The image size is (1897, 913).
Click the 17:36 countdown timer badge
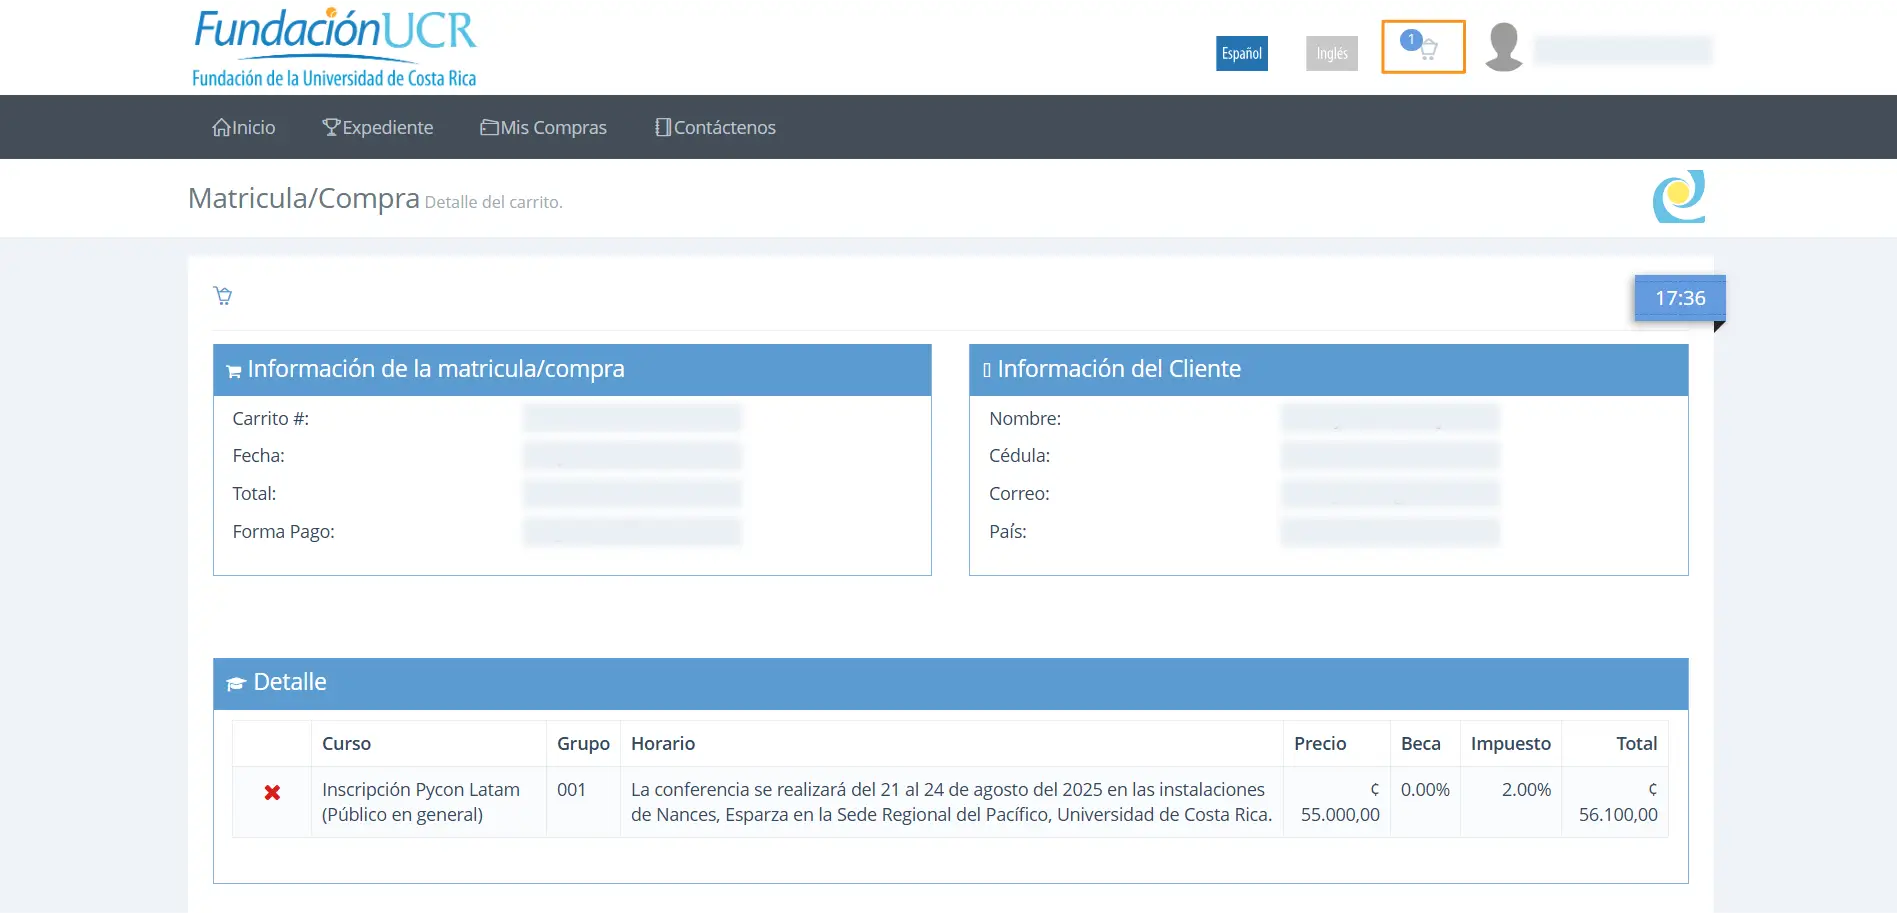pos(1680,298)
